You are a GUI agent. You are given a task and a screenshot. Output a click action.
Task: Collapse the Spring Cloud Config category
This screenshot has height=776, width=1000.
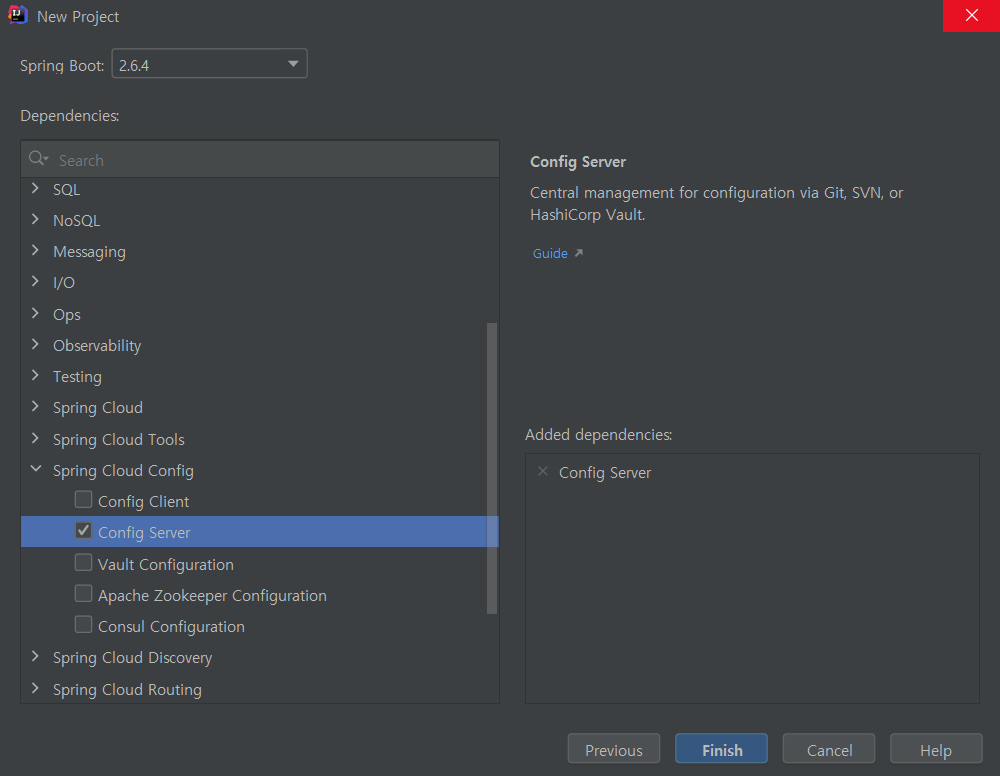[36, 470]
